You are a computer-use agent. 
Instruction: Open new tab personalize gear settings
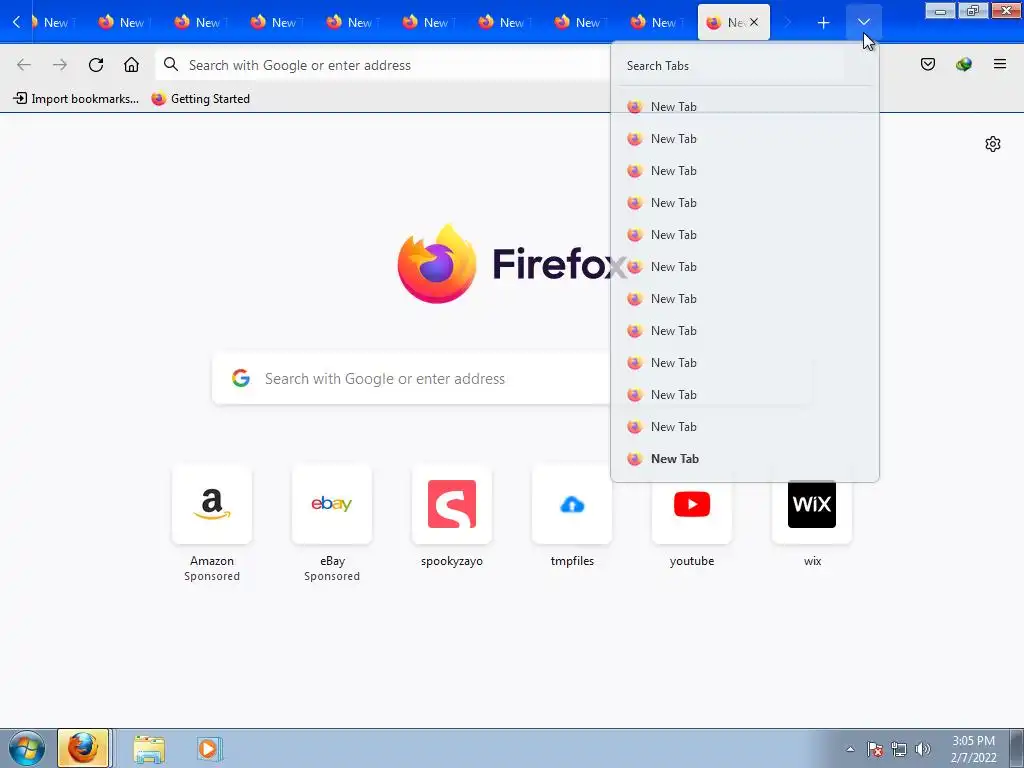click(x=993, y=144)
